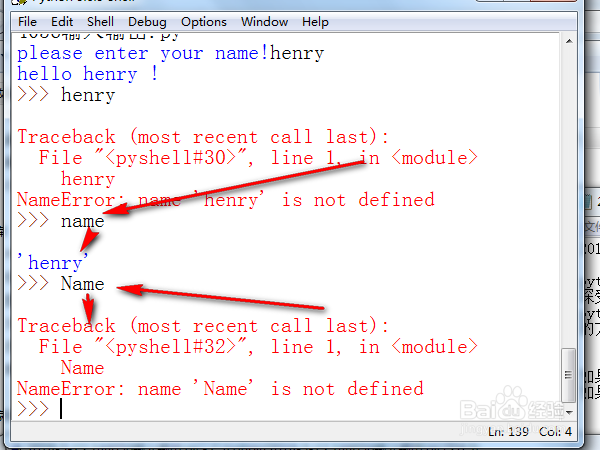Viewport: 600px width, 450px height.
Task: Open the Window menu
Action: coord(264,22)
